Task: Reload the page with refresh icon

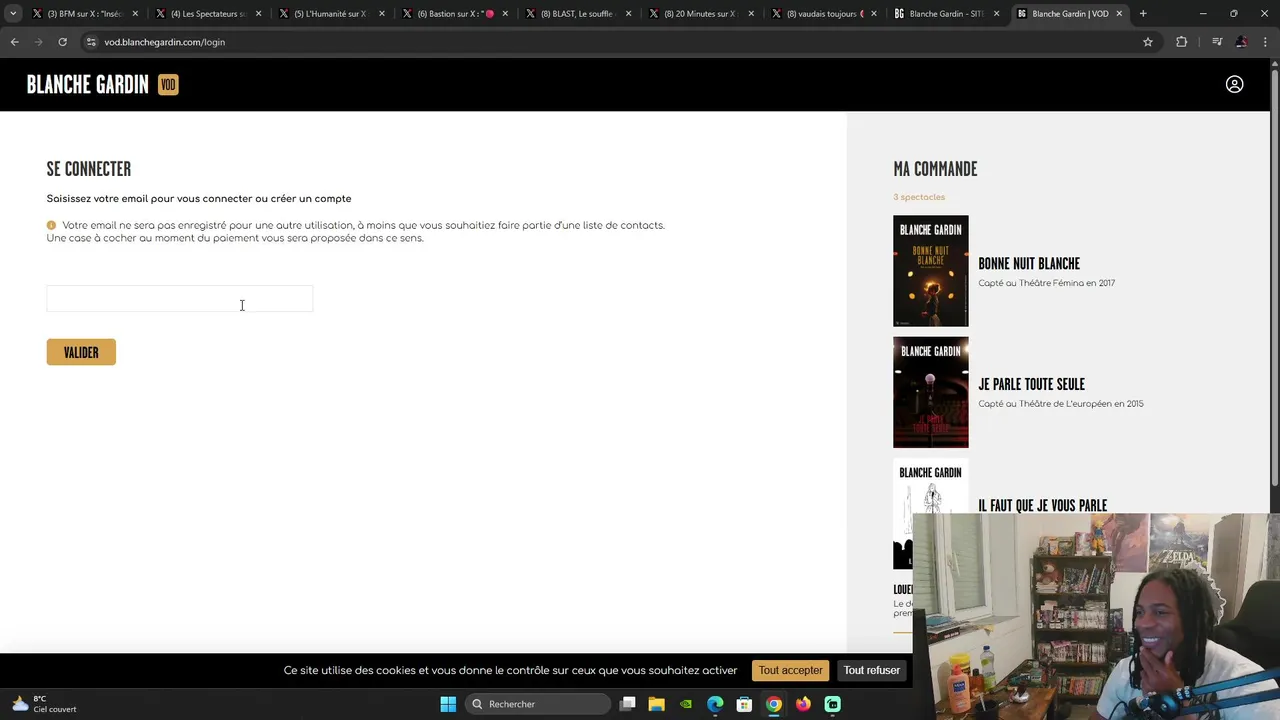Action: (62, 42)
